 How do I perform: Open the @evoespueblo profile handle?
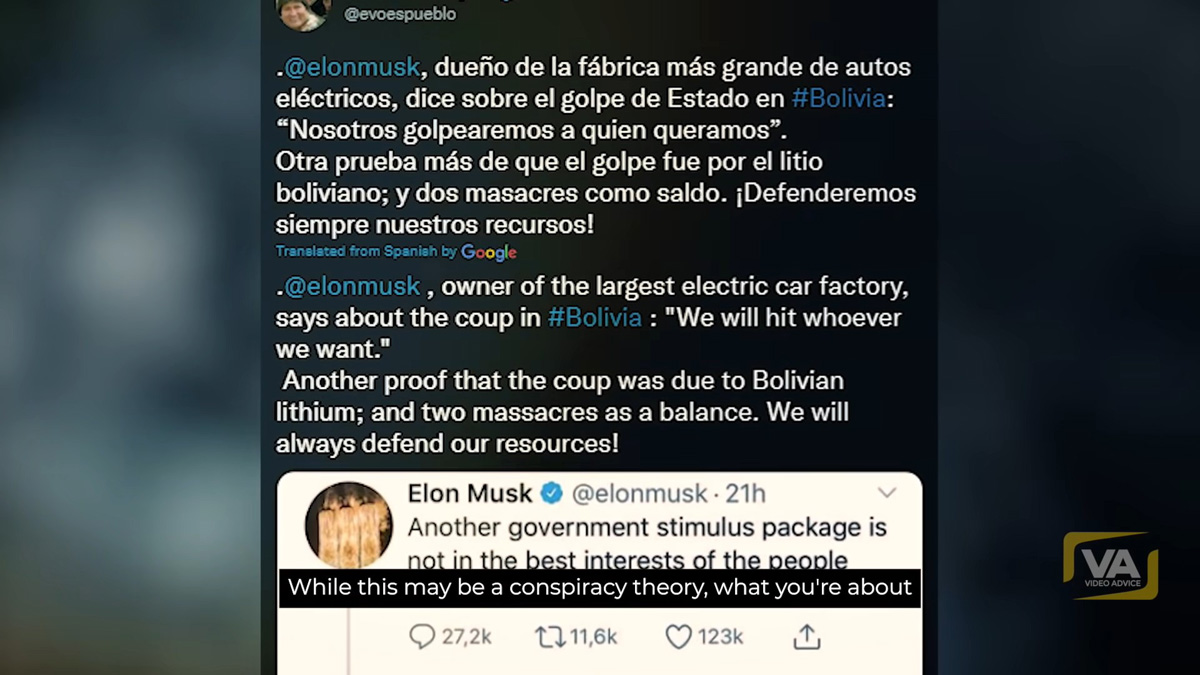pos(400,14)
